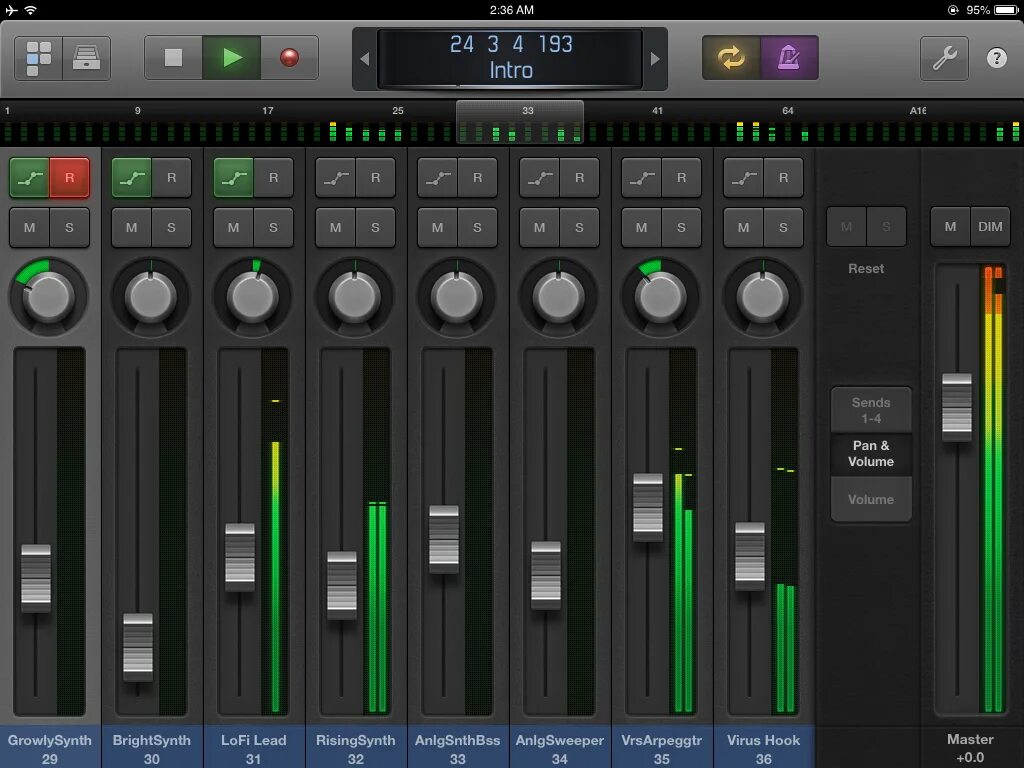Solo the AnlgSweeper channel
Viewport: 1024px width, 768px height.
(x=579, y=227)
